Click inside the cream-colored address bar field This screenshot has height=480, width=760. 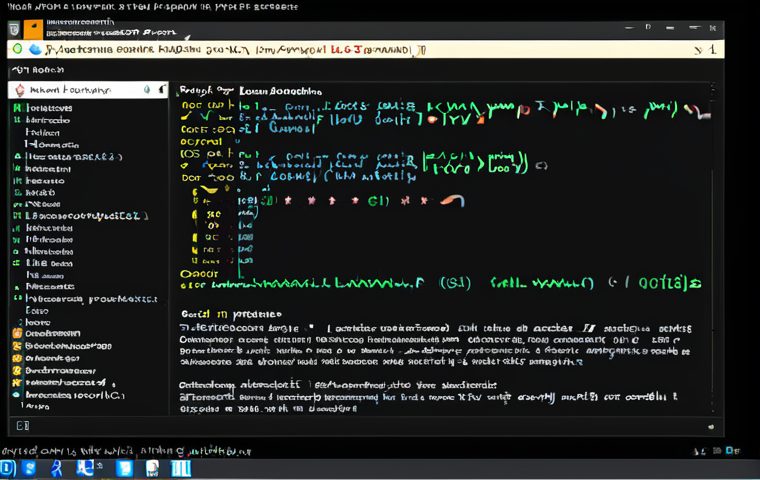(x=366, y=49)
